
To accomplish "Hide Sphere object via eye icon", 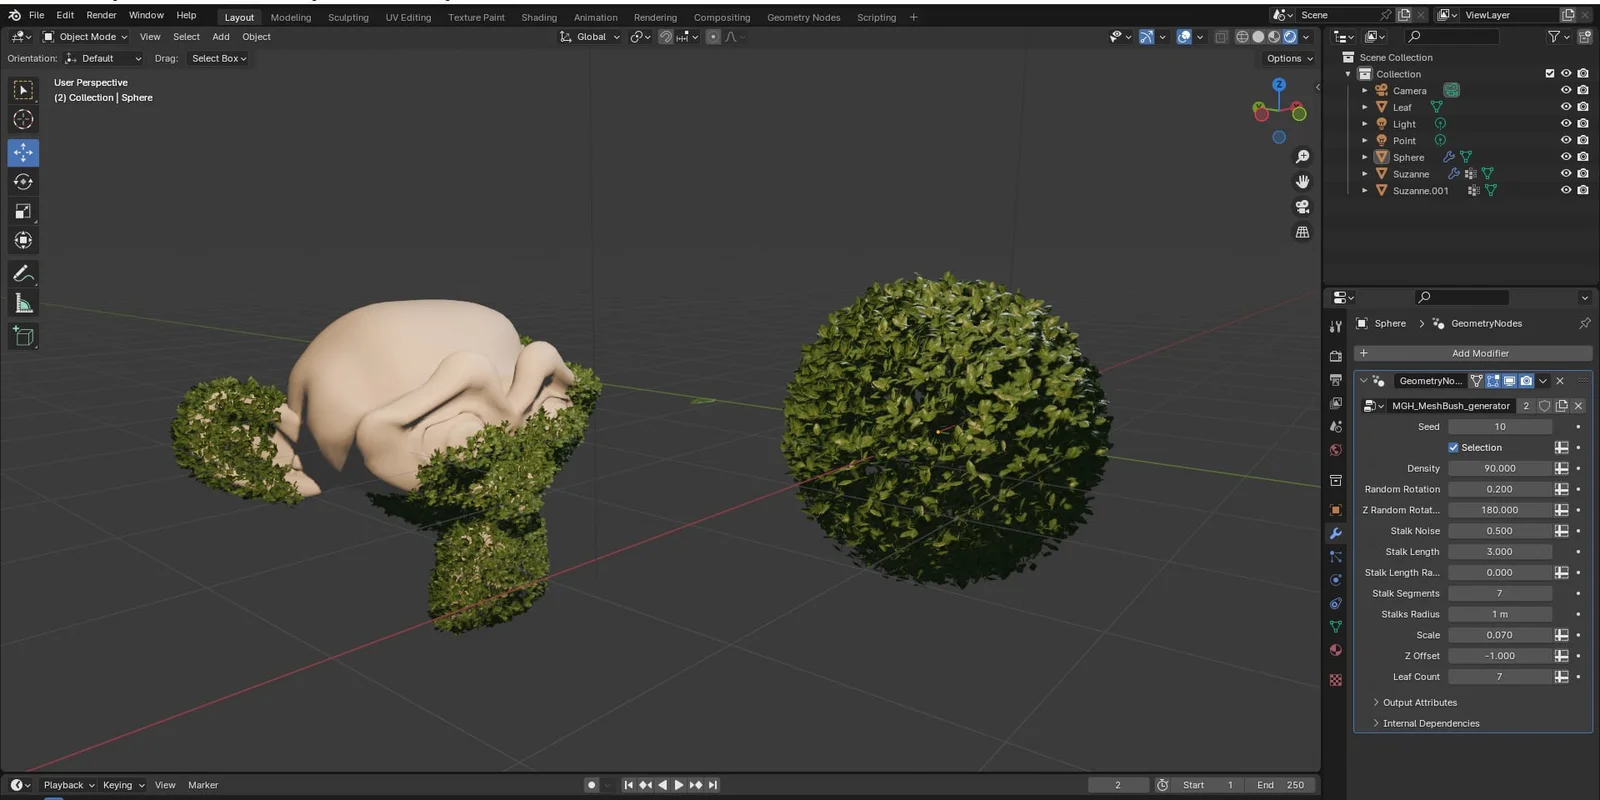I will [1566, 157].
